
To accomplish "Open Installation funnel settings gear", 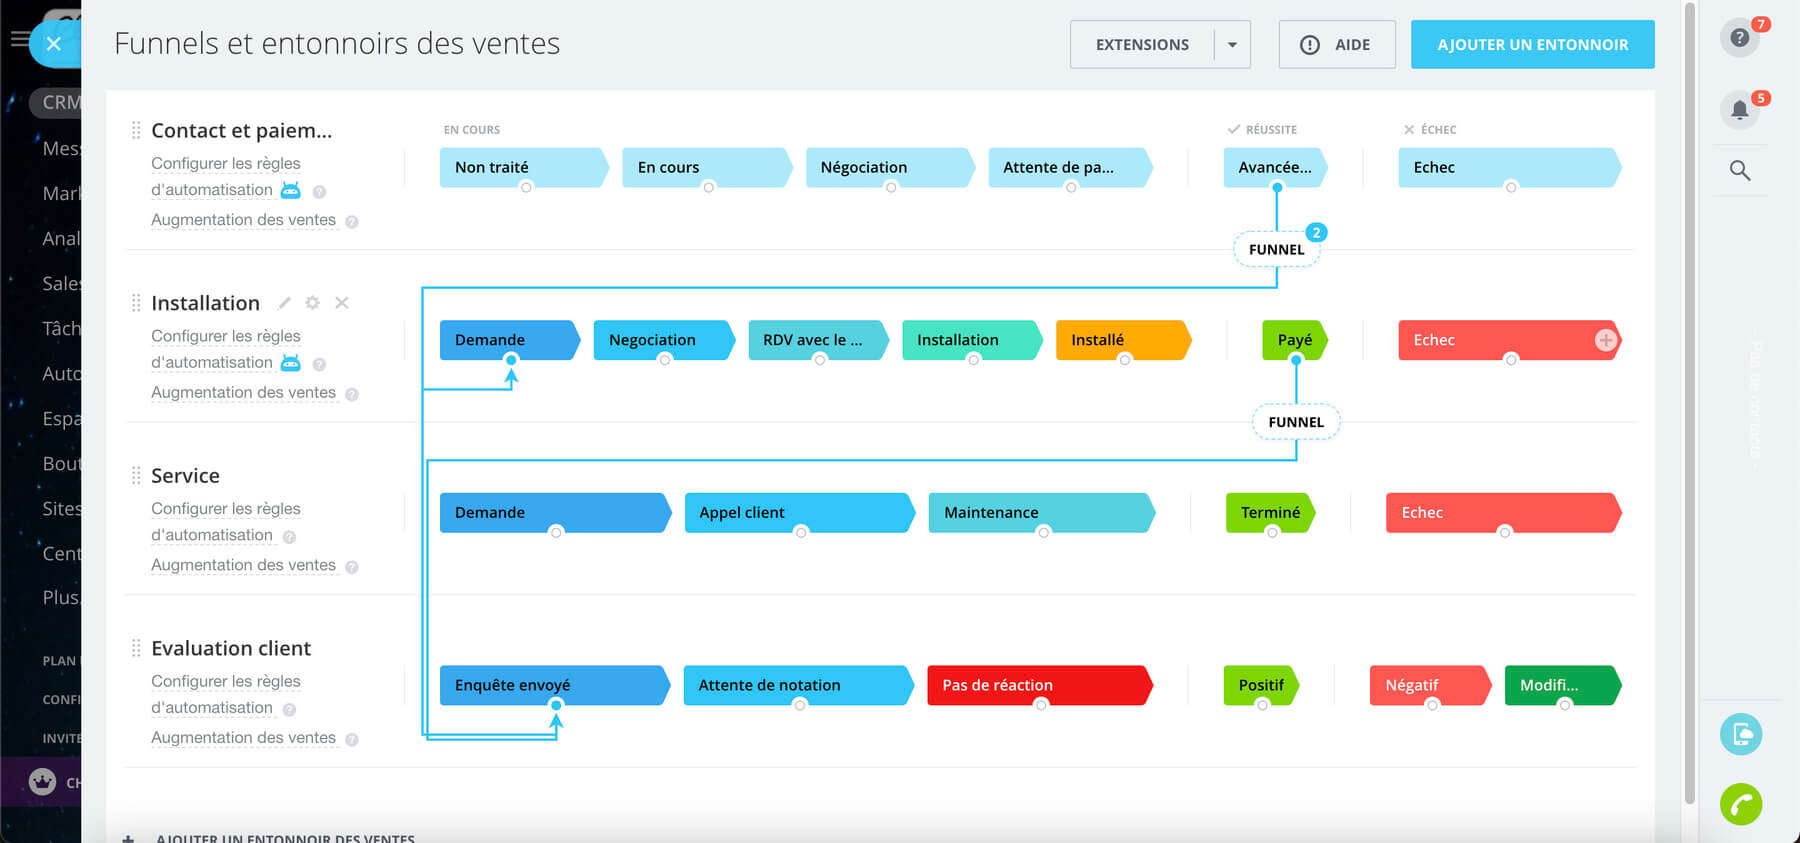I will click(312, 303).
